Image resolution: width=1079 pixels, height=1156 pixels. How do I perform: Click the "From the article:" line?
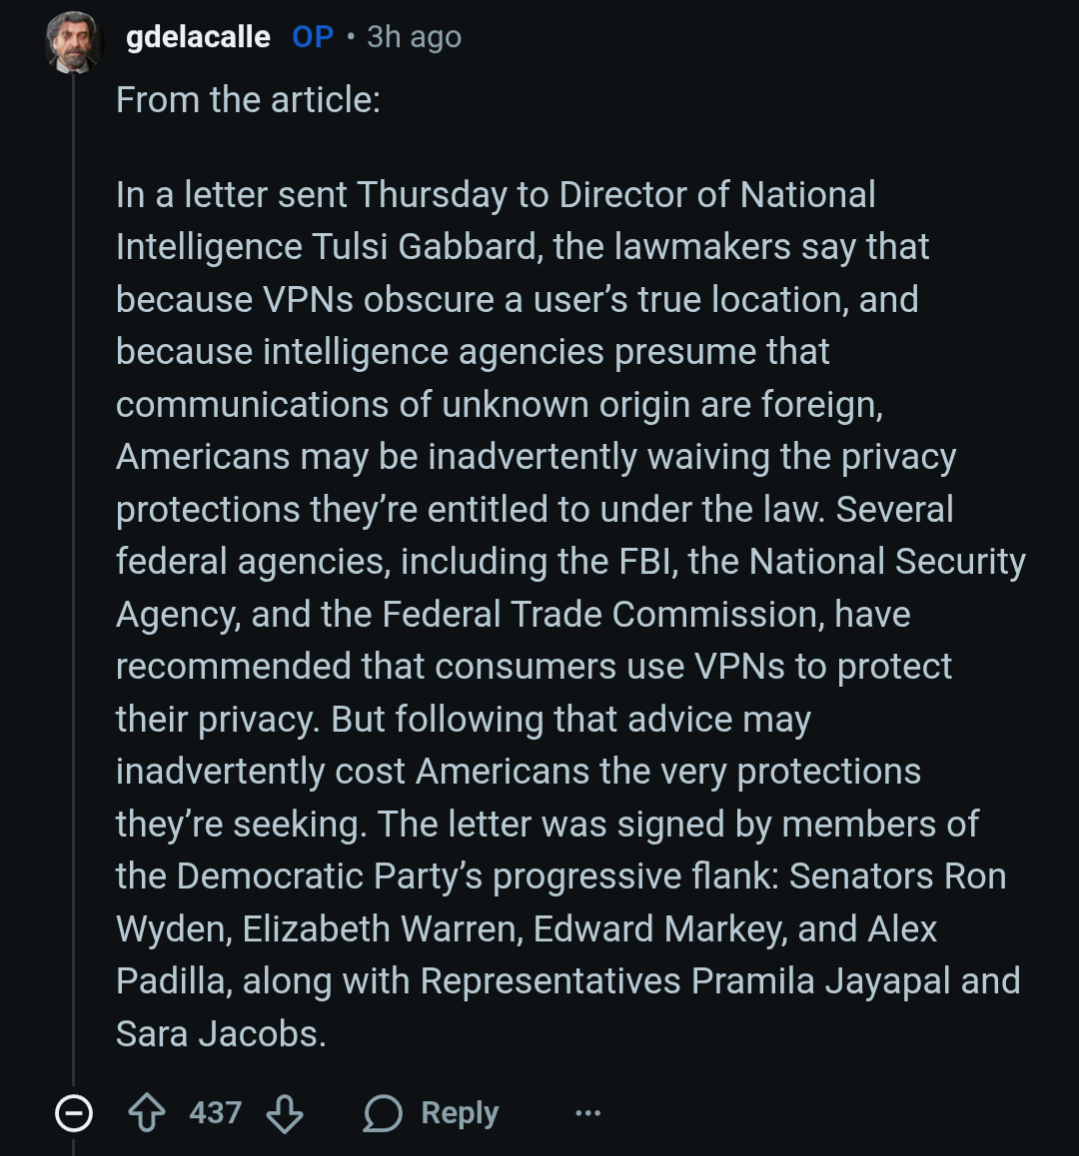248,100
